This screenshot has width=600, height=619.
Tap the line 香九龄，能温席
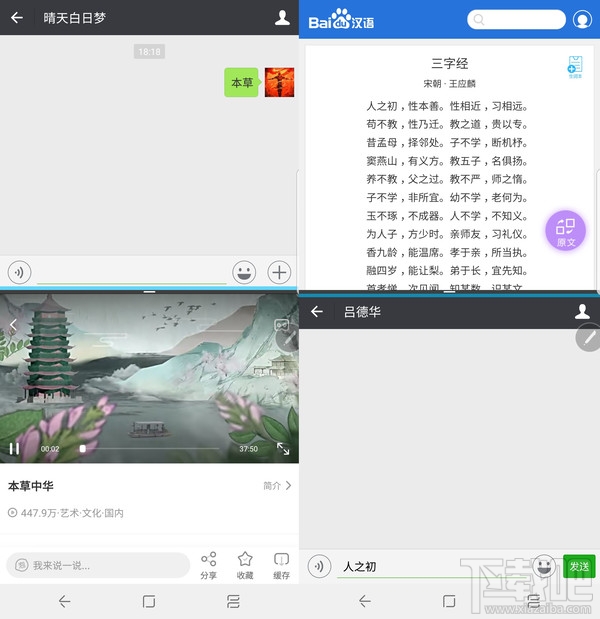[405, 253]
